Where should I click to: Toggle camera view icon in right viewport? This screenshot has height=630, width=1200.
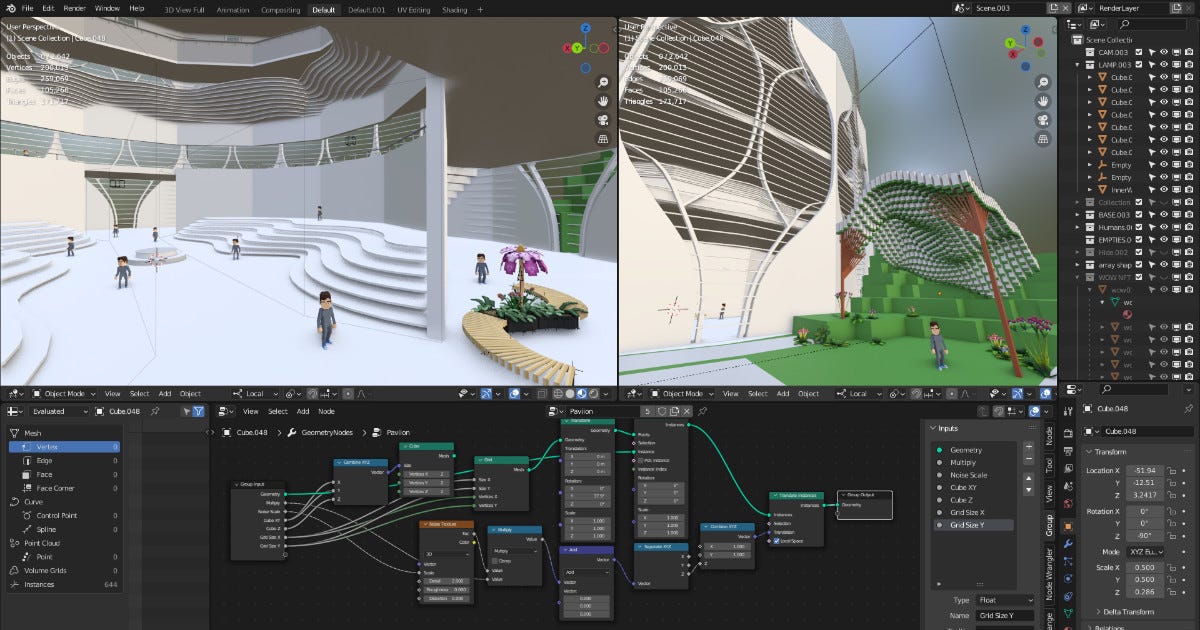pos(1043,120)
